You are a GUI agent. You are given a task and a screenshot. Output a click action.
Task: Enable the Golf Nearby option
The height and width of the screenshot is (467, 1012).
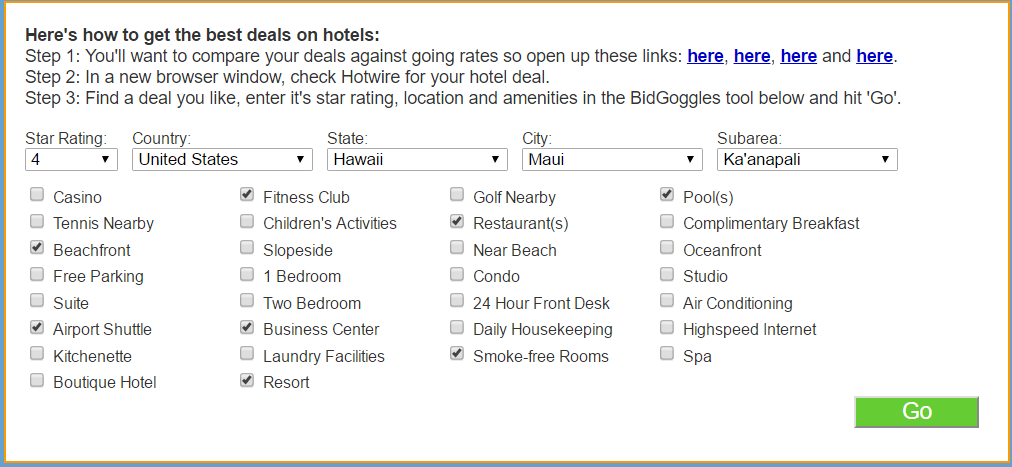click(x=457, y=196)
